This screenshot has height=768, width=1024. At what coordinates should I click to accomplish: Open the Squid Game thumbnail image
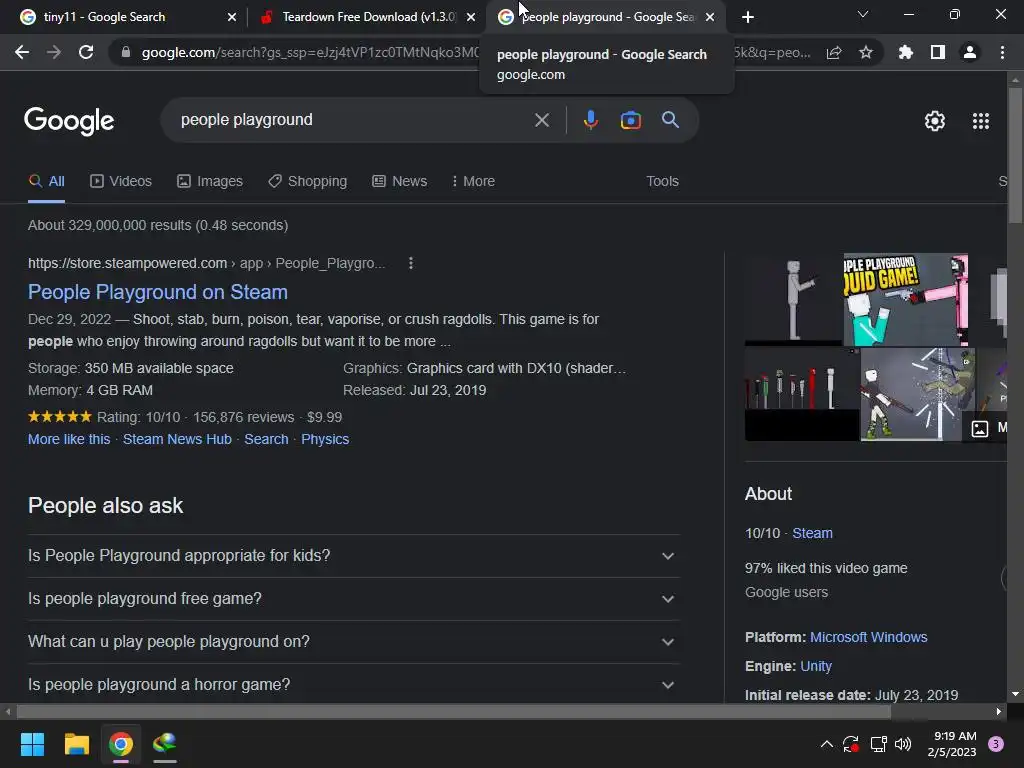(905, 299)
